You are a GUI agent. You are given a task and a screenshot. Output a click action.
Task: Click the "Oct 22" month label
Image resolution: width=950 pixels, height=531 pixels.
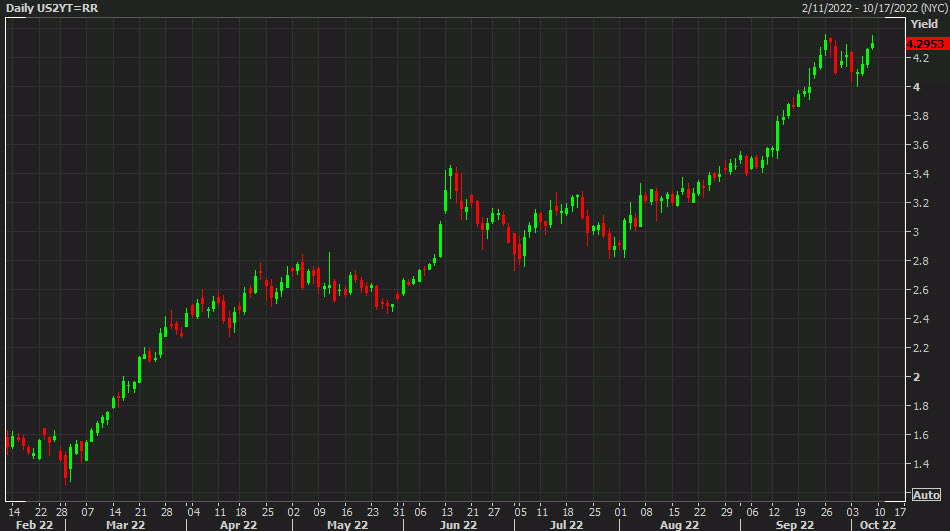(x=878, y=525)
